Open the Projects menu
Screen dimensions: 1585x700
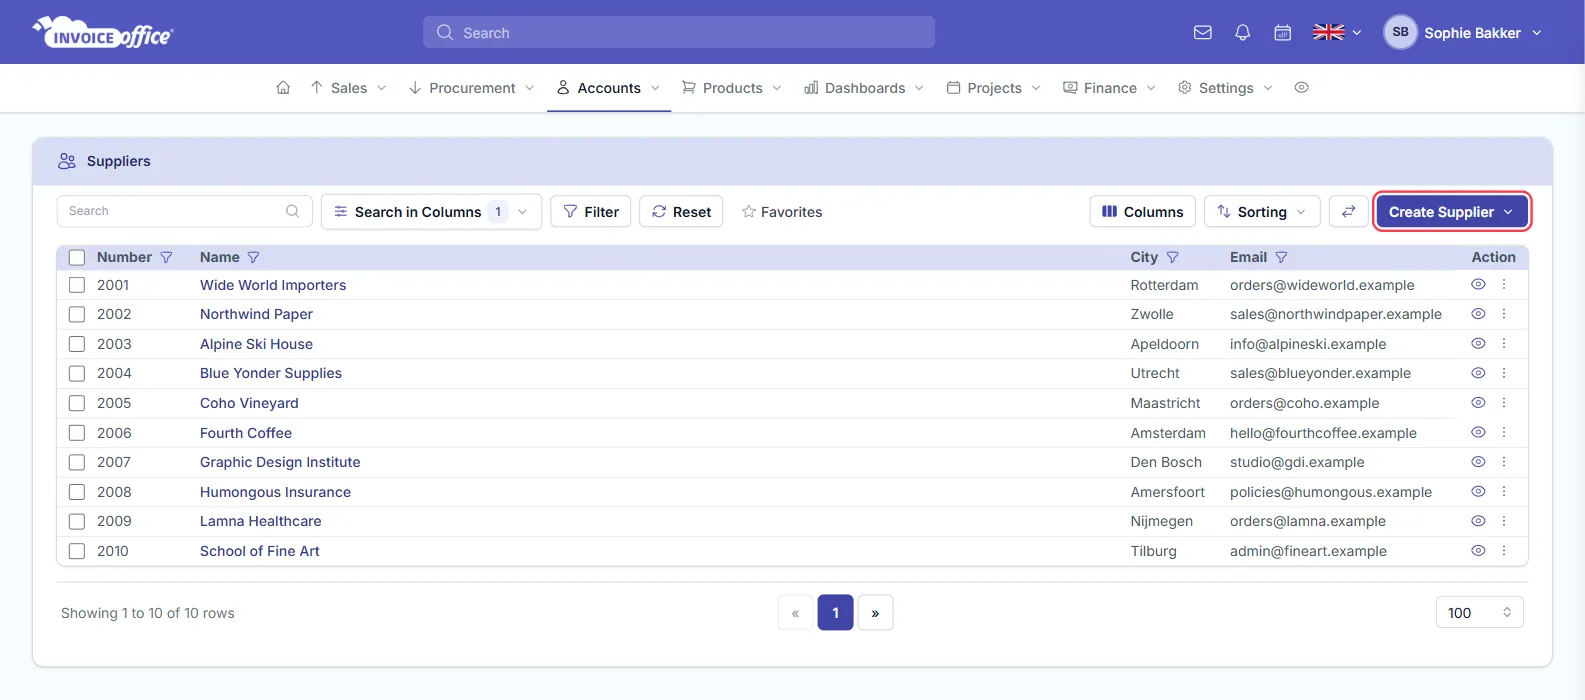point(993,88)
